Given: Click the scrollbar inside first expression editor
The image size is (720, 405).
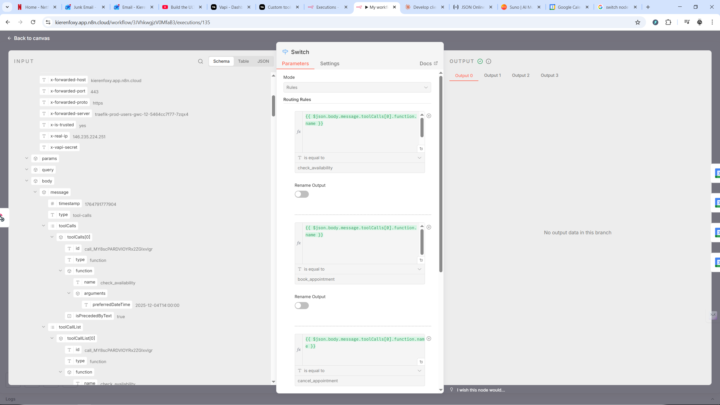Looking at the screenshot, I should click(422, 128).
